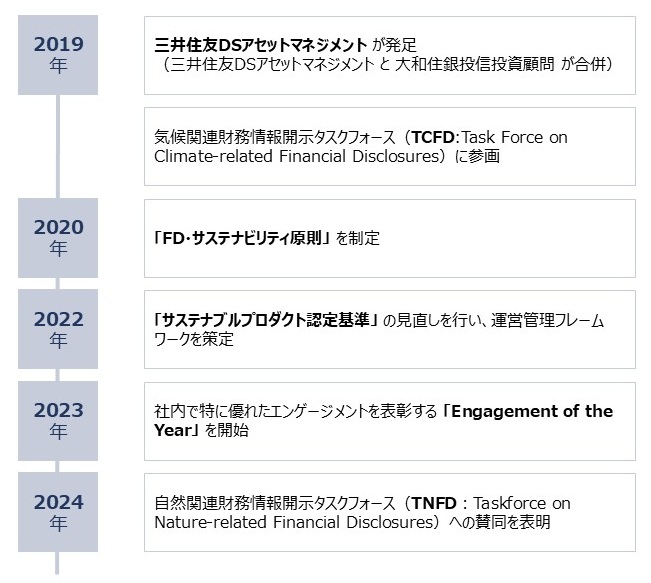Click the を制定 text in 2020 box
The image size is (651, 583).
[358, 239]
